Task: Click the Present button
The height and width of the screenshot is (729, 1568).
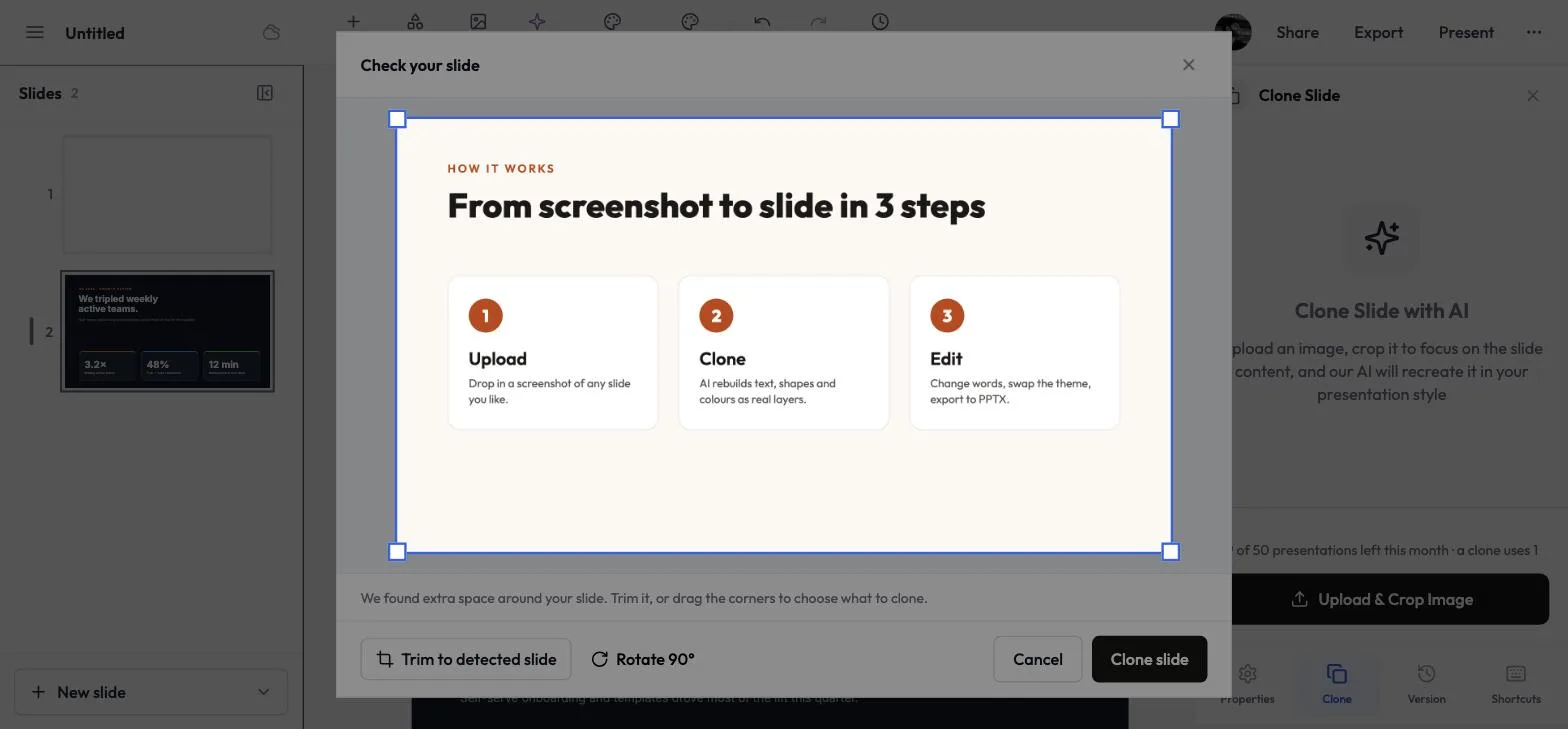Action: tap(1466, 32)
